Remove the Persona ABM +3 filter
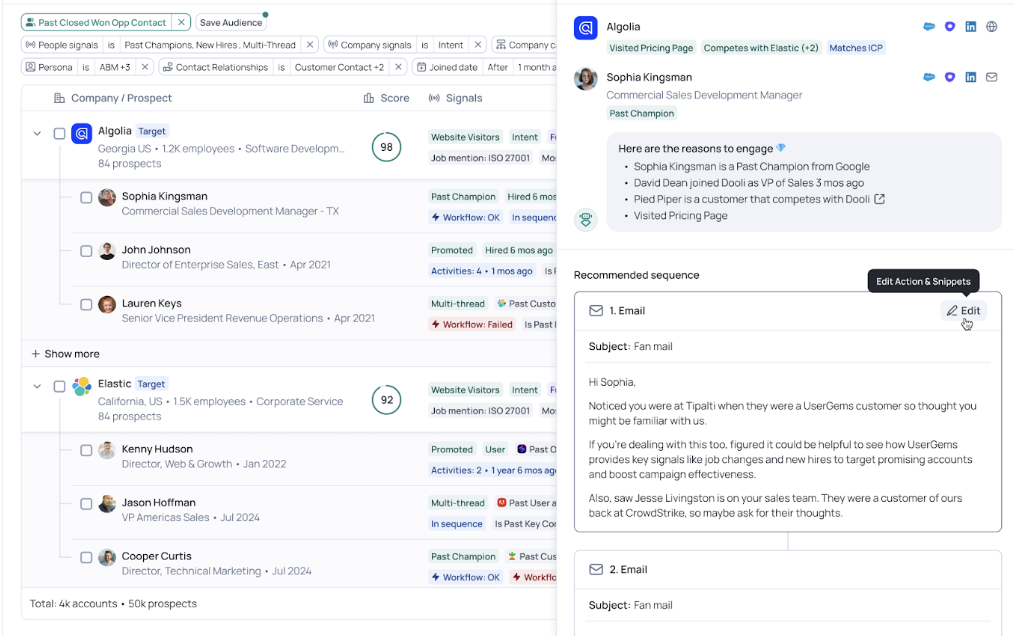This screenshot has height=636, width=1014. [145, 67]
